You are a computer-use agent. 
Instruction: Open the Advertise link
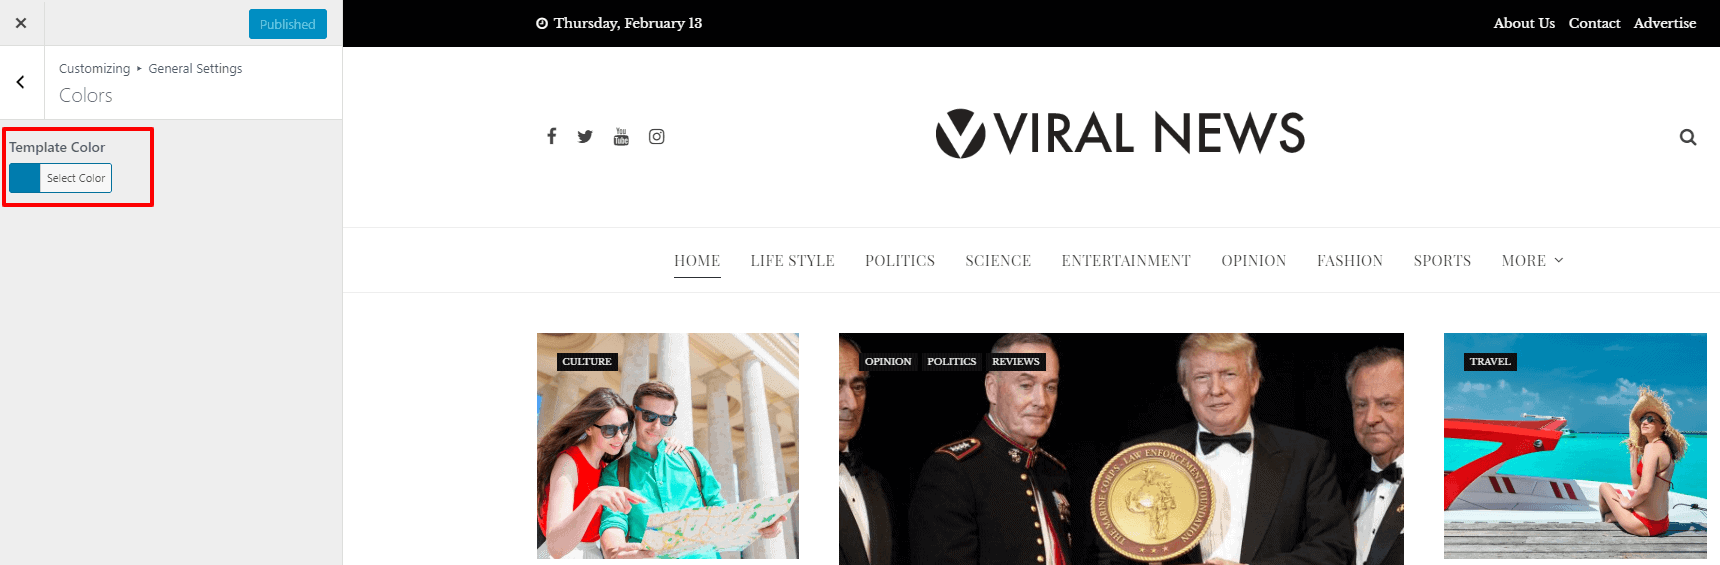(1665, 23)
